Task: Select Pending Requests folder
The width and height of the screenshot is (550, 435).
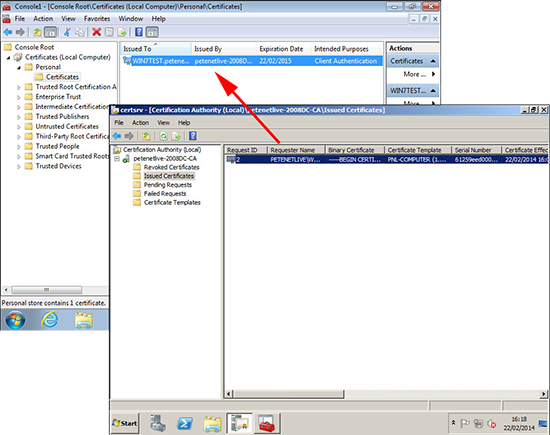Action: [168, 185]
